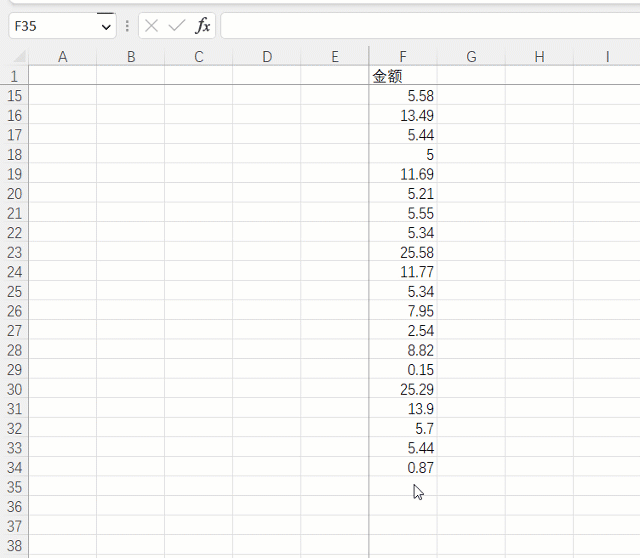Select row 35 header
The height and width of the screenshot is (558, 640).
14,487
